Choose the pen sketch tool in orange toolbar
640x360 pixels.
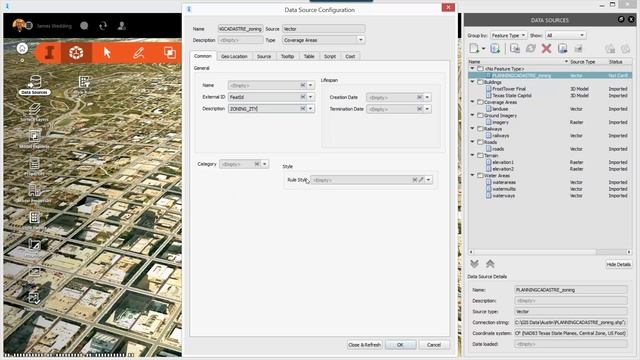(x=138, y=53)
